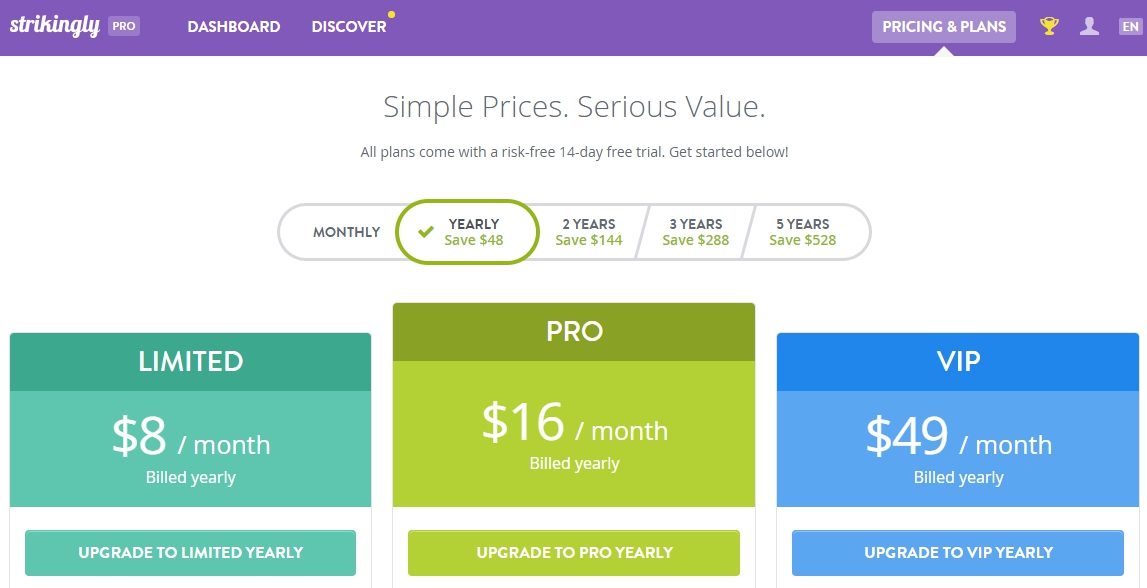Select the Monthly billing option
1147x588 pixels.
coord(347,231)
